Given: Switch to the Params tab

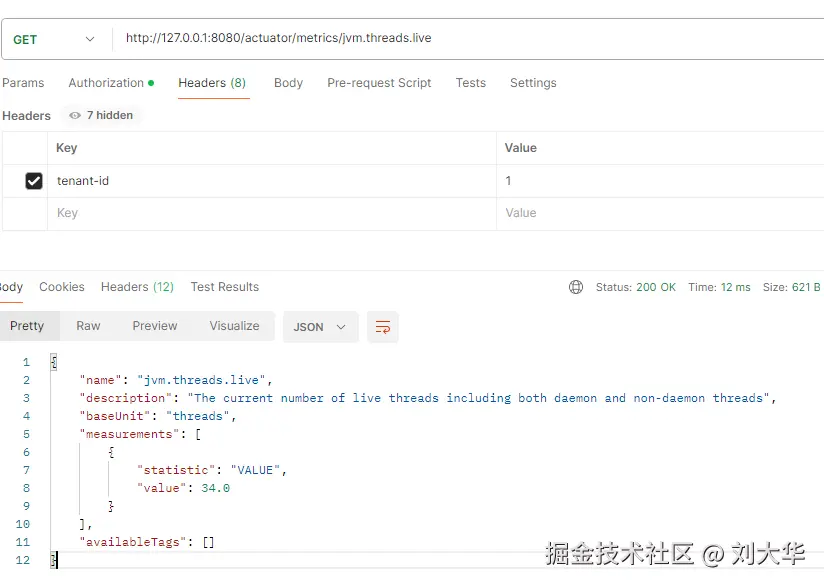Looking at the screenshot, I should (x=23, y=83).
